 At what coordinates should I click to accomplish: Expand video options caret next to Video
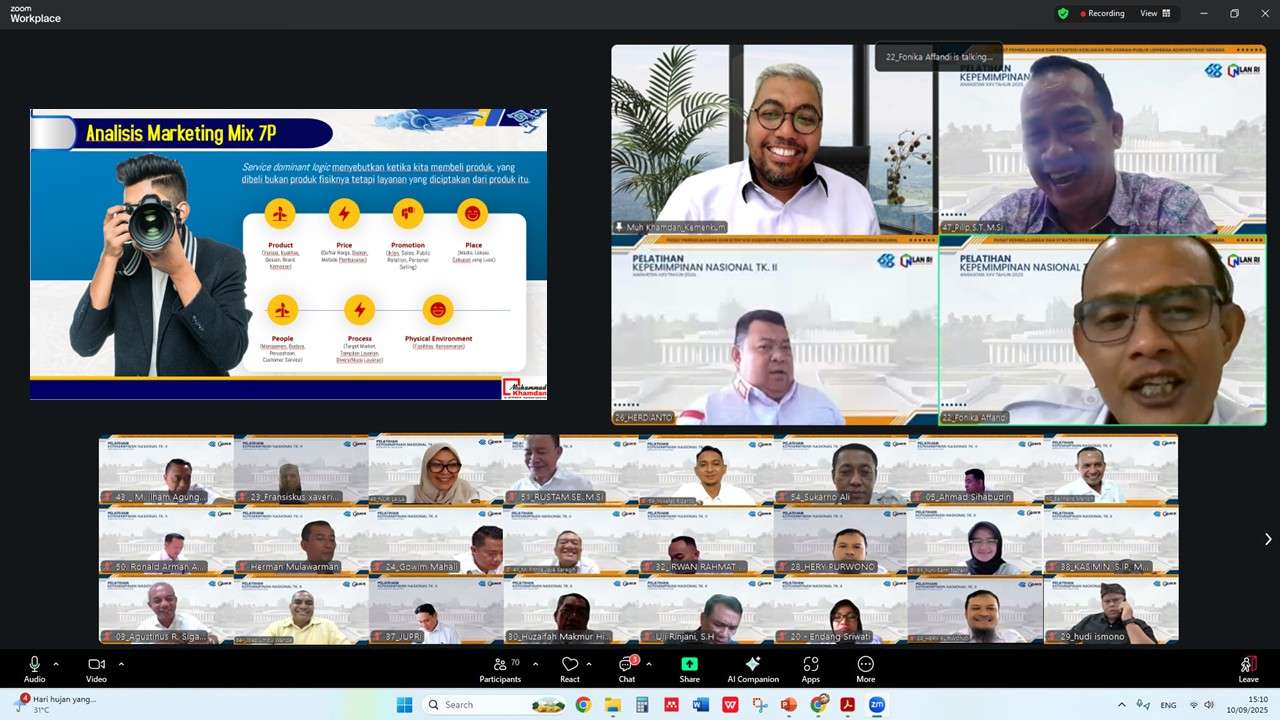click(121, 664)
